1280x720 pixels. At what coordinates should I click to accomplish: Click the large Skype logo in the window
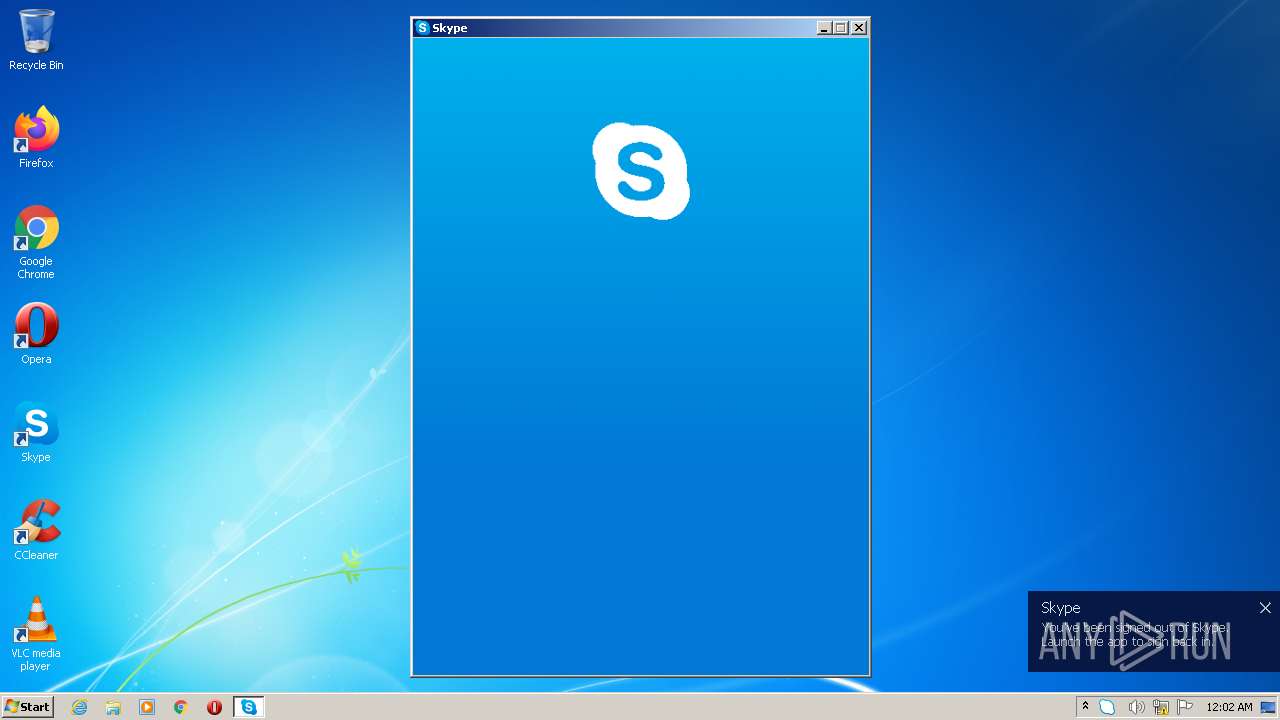click(x=641, y=171)
